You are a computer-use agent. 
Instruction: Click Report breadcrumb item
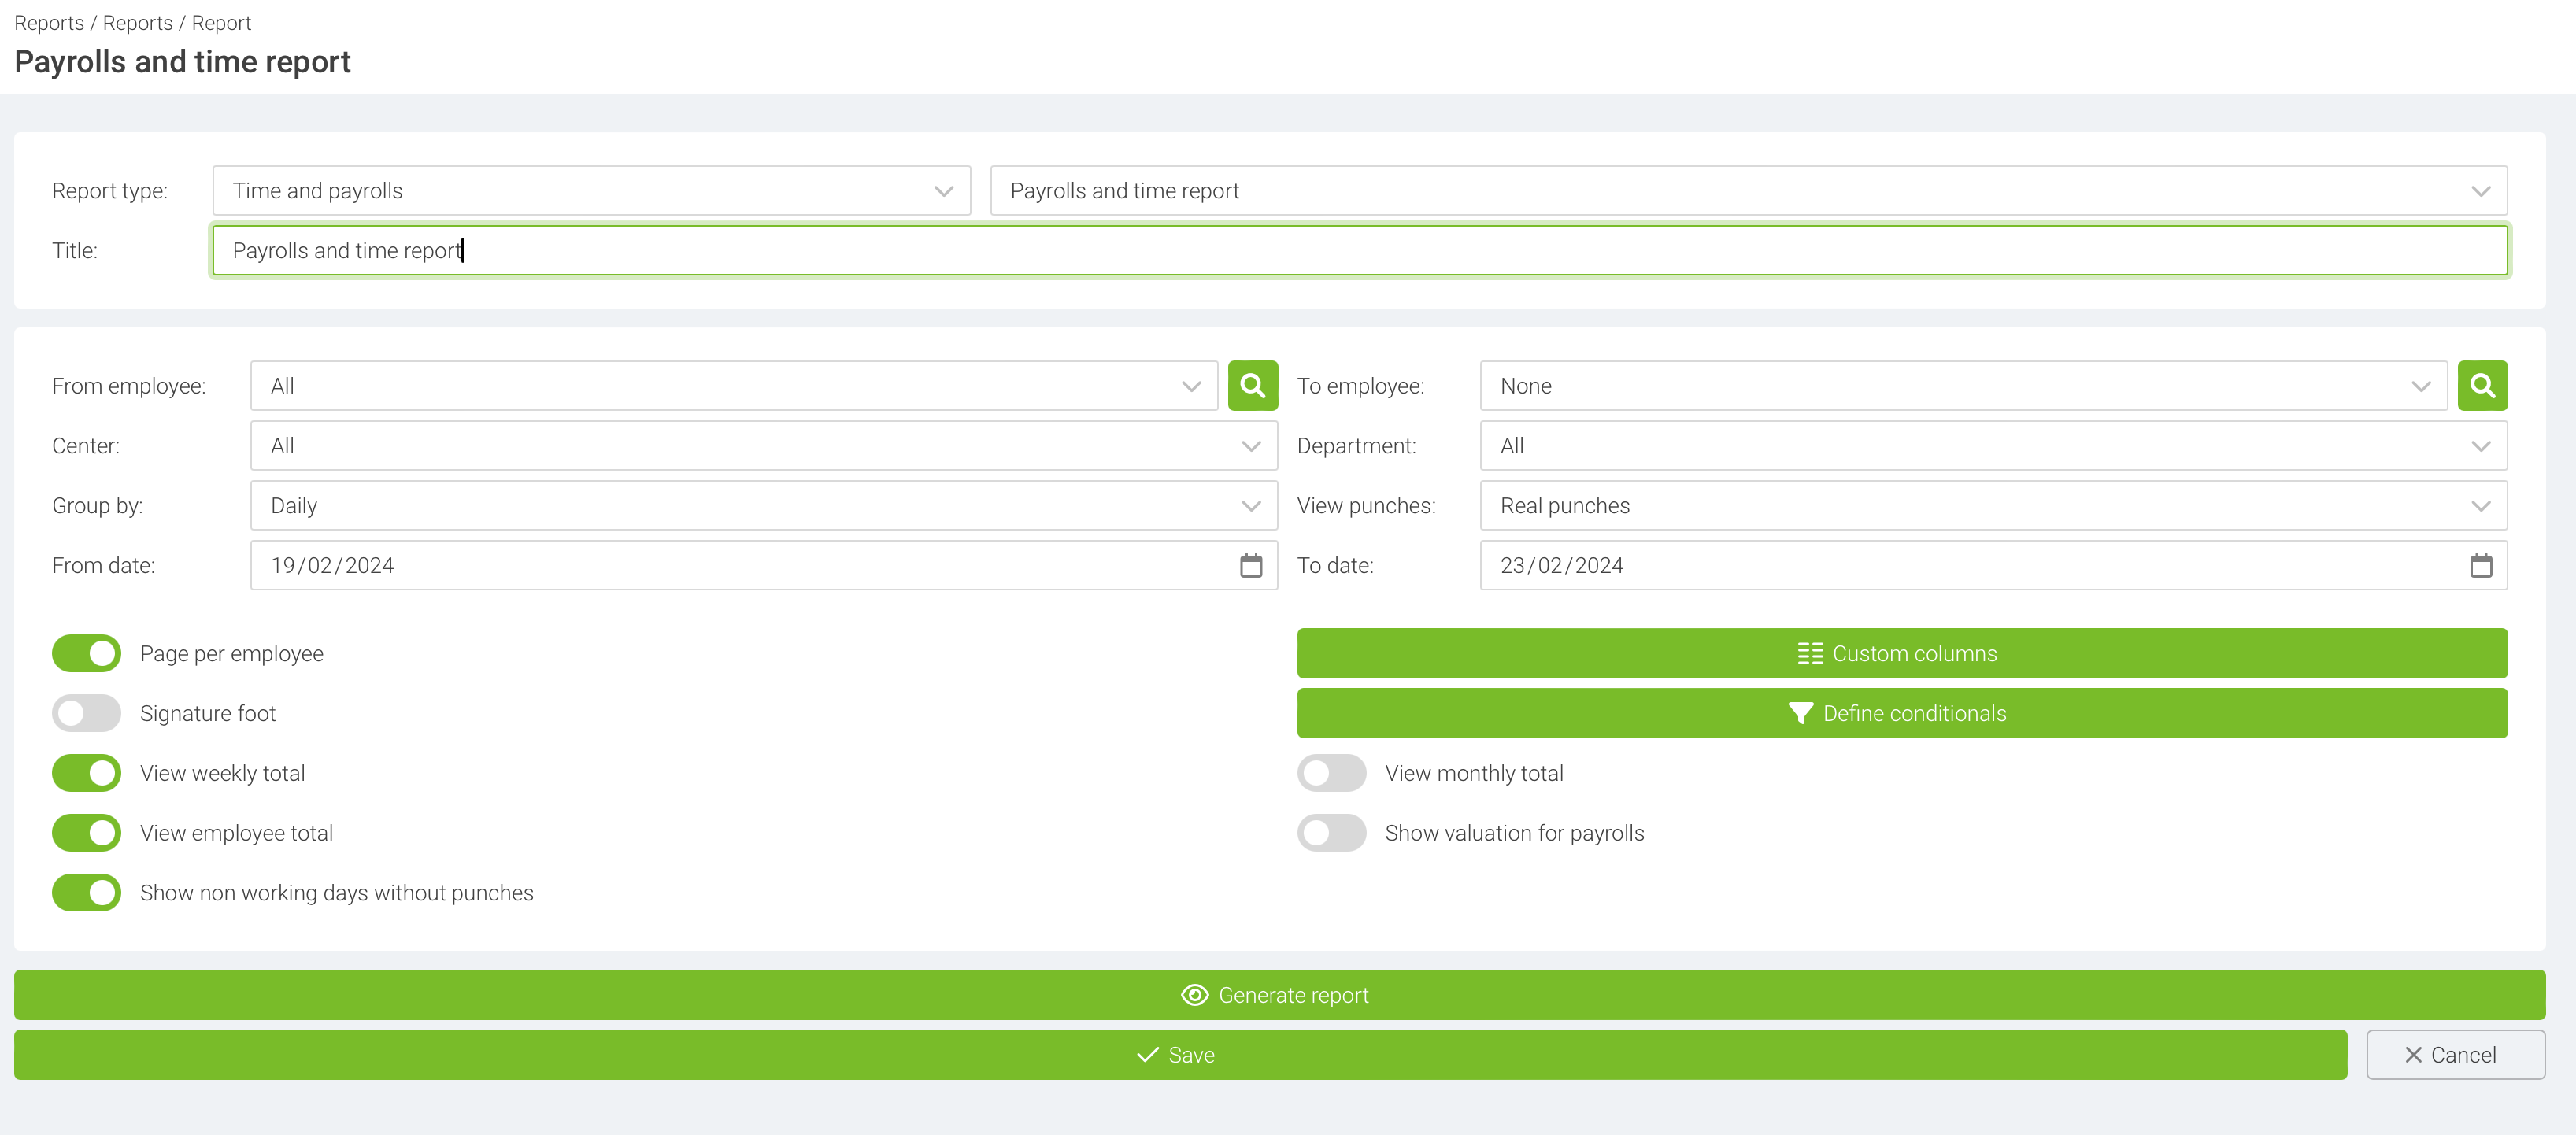pos(221,23)
